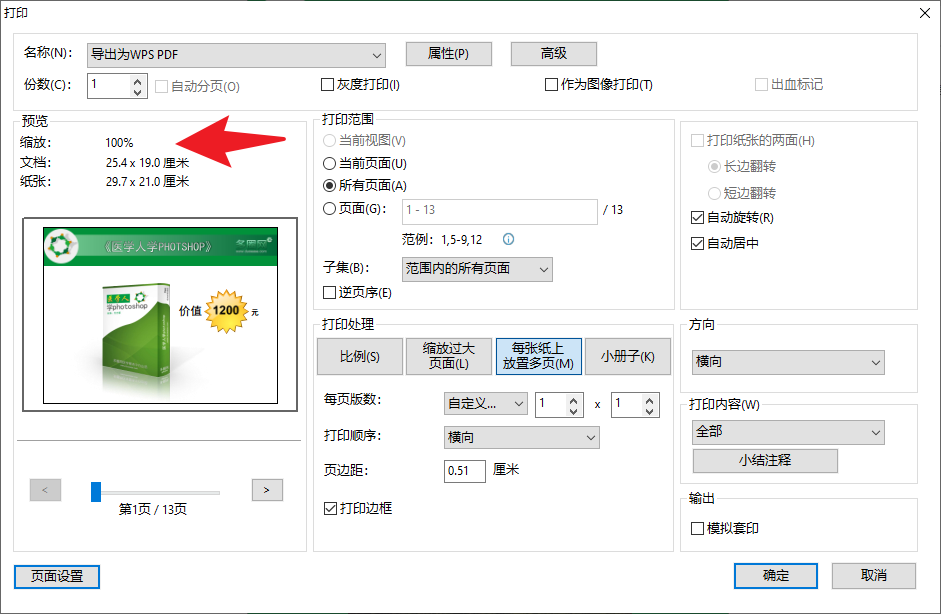Click the preview page slider handle
The height and width of the screenshot is (614, 941).
(96, 491)
